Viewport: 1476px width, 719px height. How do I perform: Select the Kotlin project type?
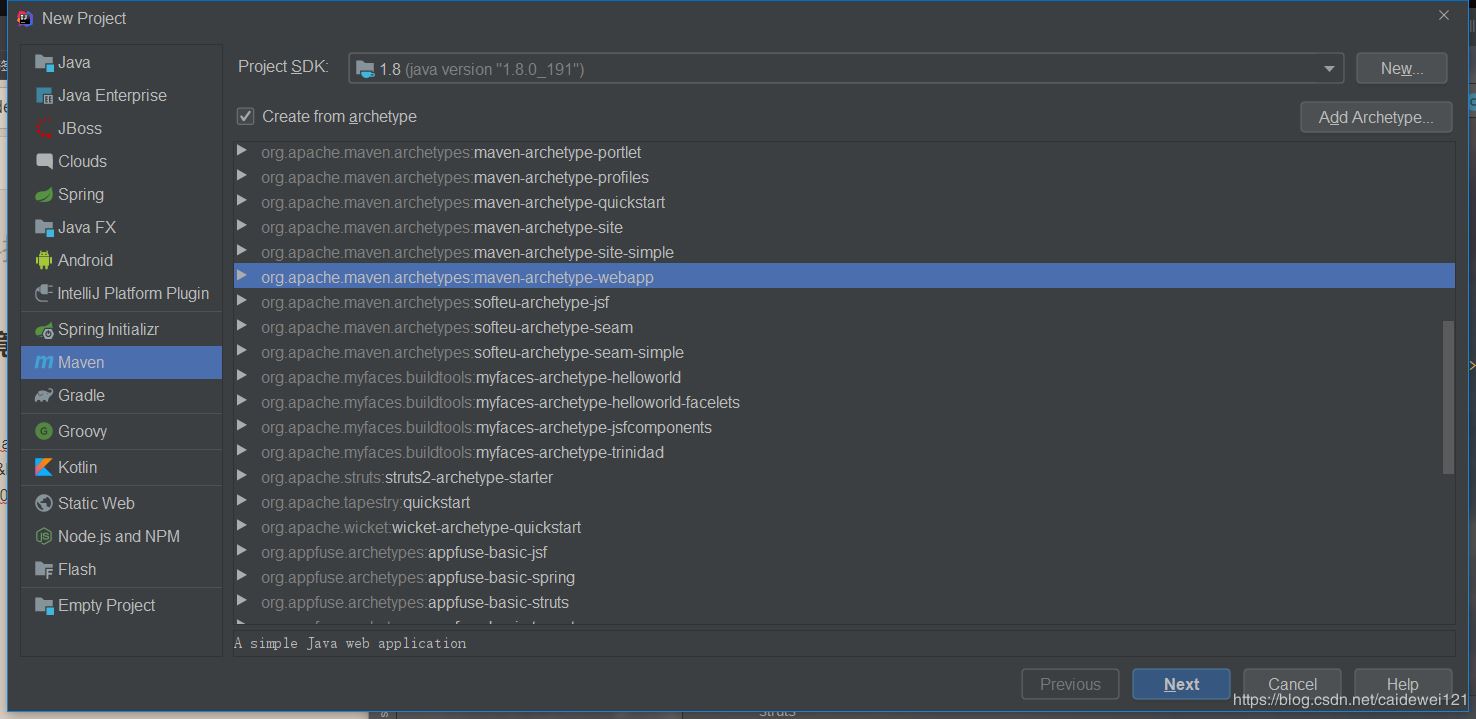pos(80,467)
